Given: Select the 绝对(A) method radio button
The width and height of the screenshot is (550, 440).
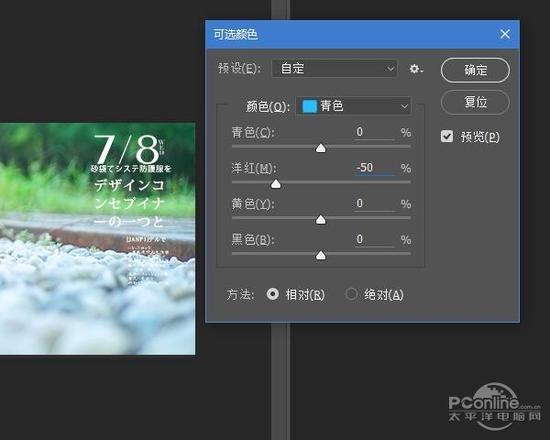Looking at the screenshot, I should tap(351, 294).
